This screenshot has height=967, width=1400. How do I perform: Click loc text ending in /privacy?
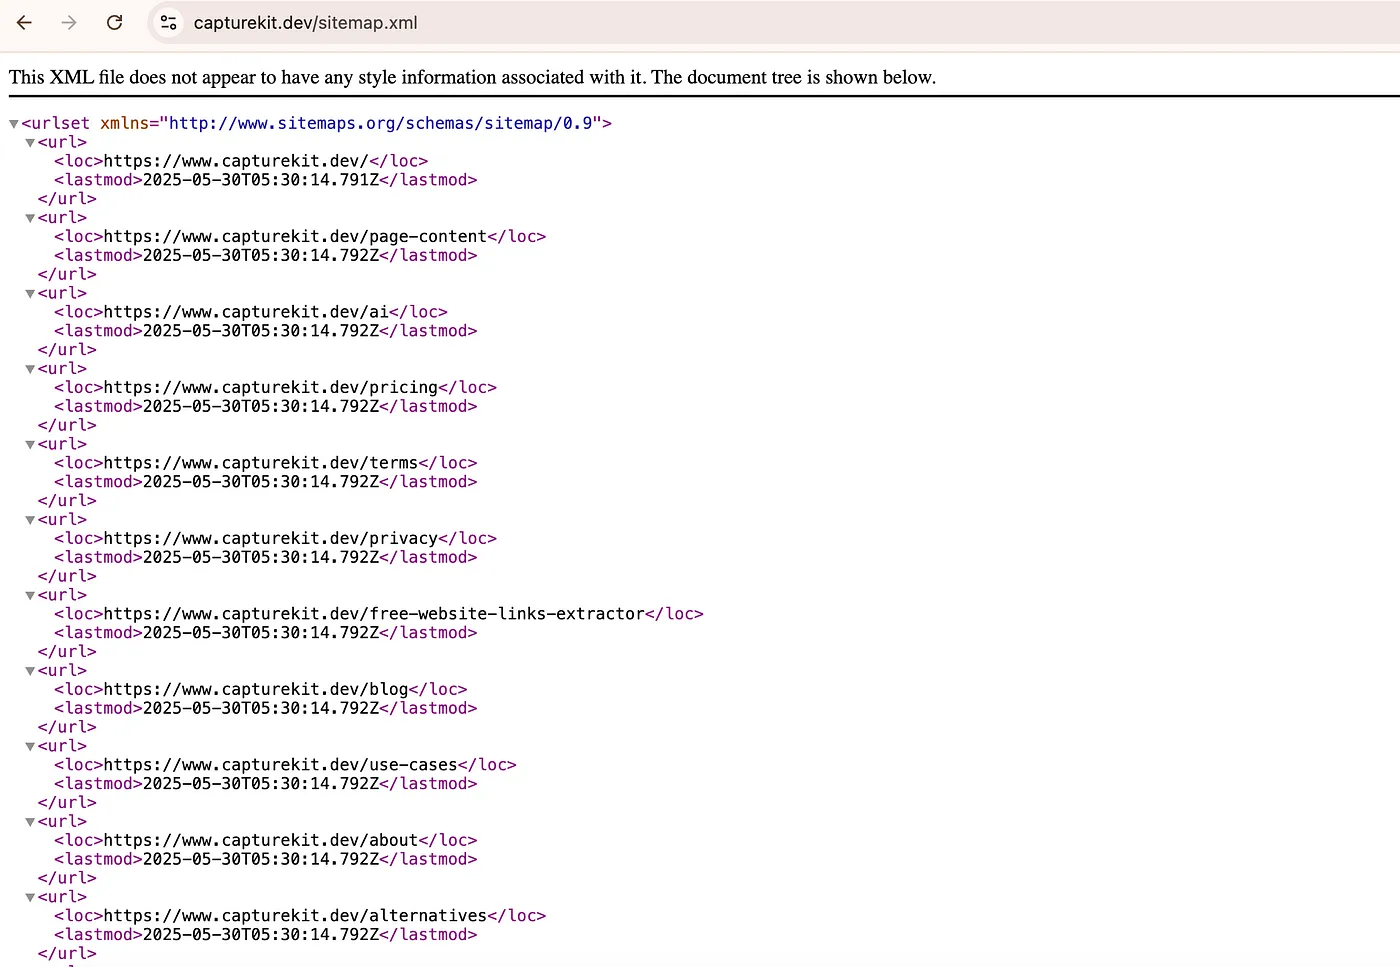(x=271, y=539)
